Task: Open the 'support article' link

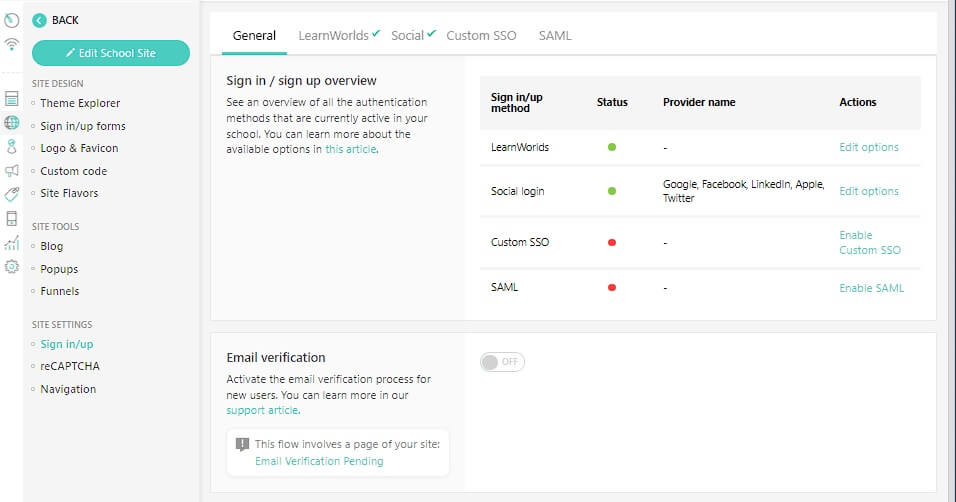Action: [x=263, y=411]
